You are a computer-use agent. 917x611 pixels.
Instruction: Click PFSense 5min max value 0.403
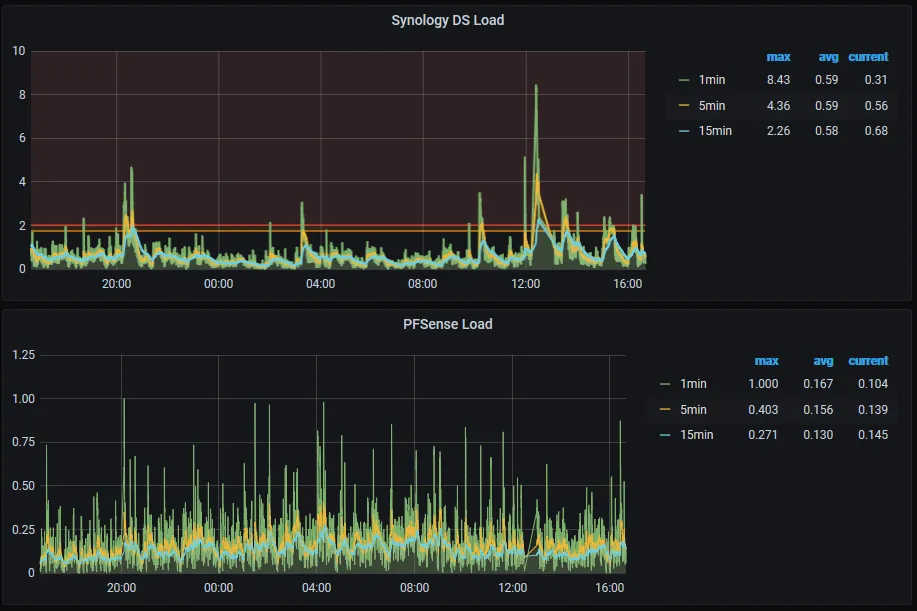click(x=763, y=409)
